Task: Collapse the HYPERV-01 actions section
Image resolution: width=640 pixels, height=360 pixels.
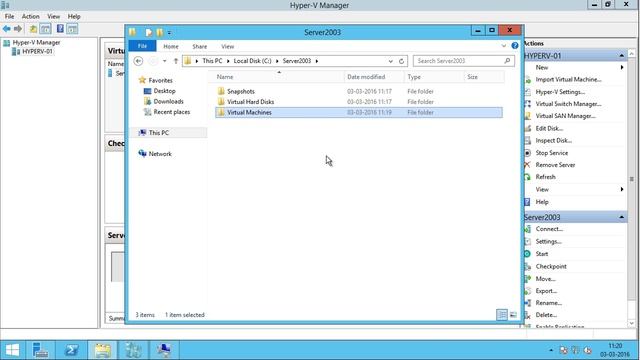Action: pos(621,56)
